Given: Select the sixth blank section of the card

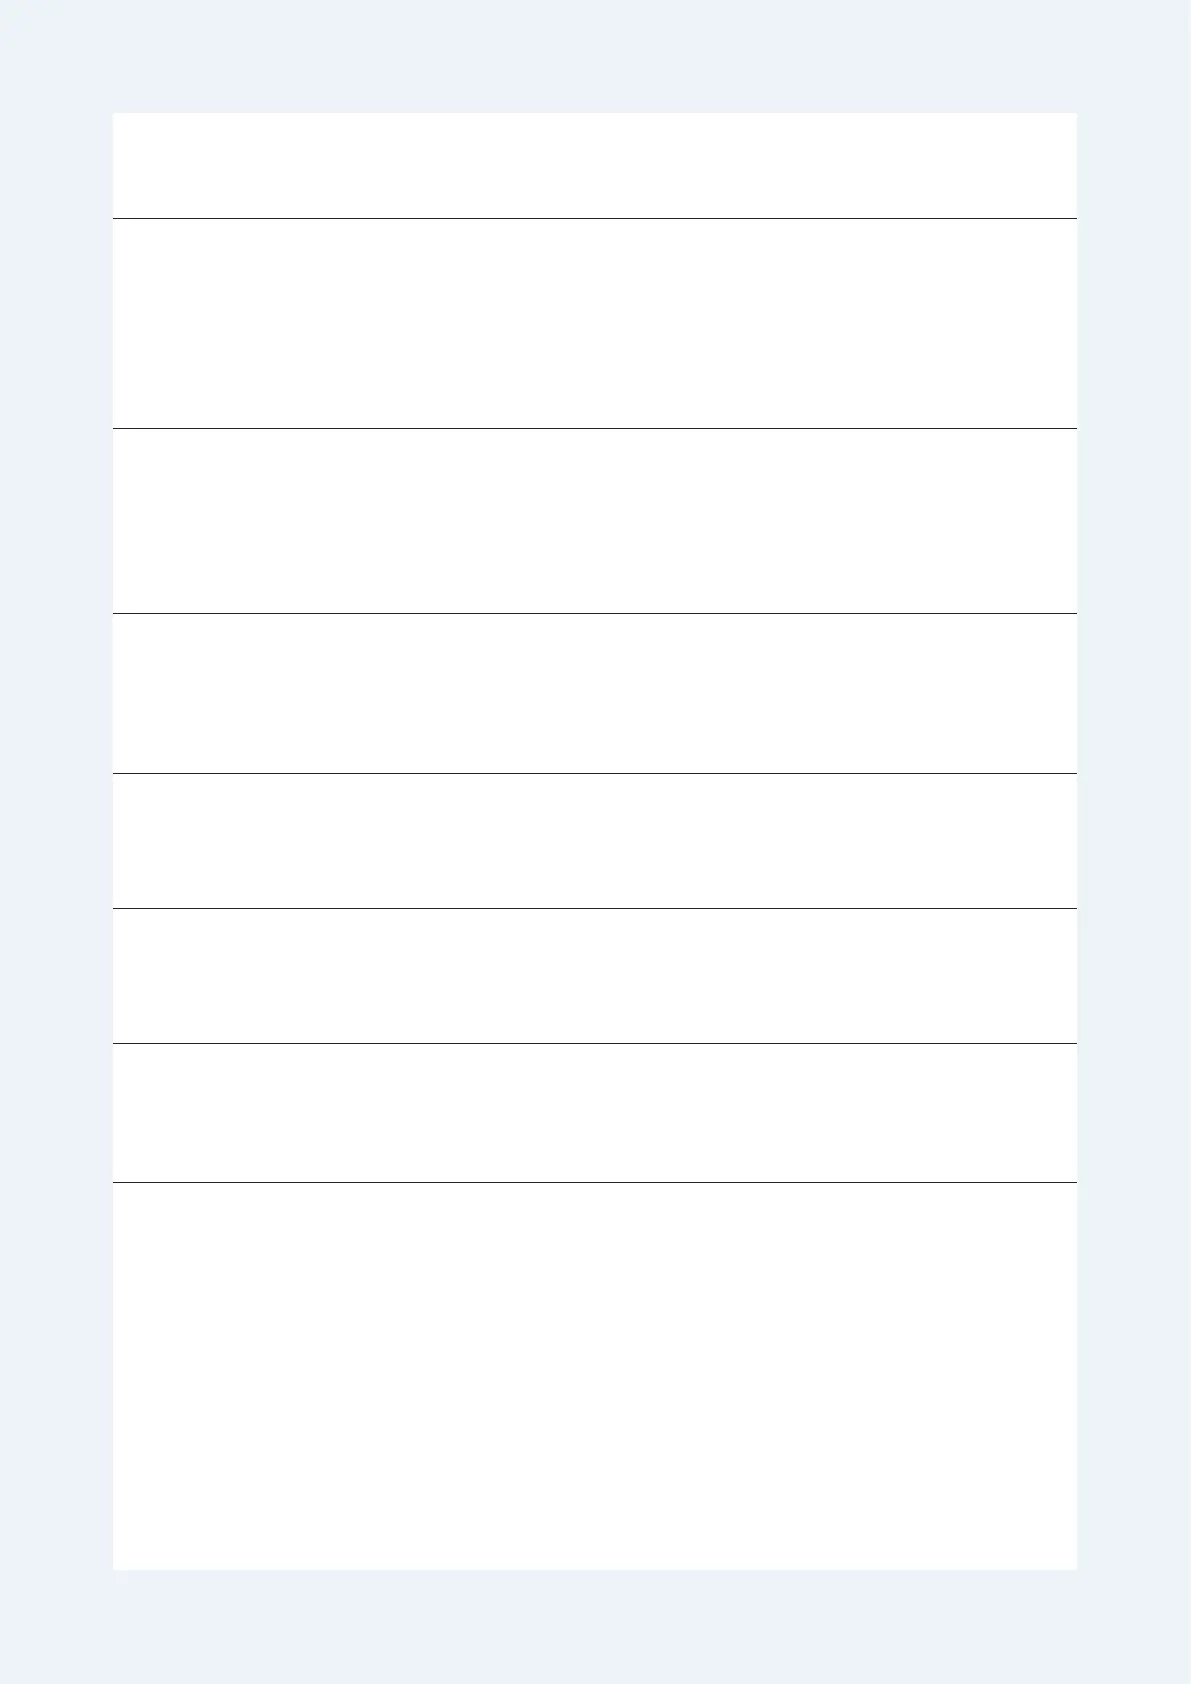Looking at the screenshot, I should [595, 976].
